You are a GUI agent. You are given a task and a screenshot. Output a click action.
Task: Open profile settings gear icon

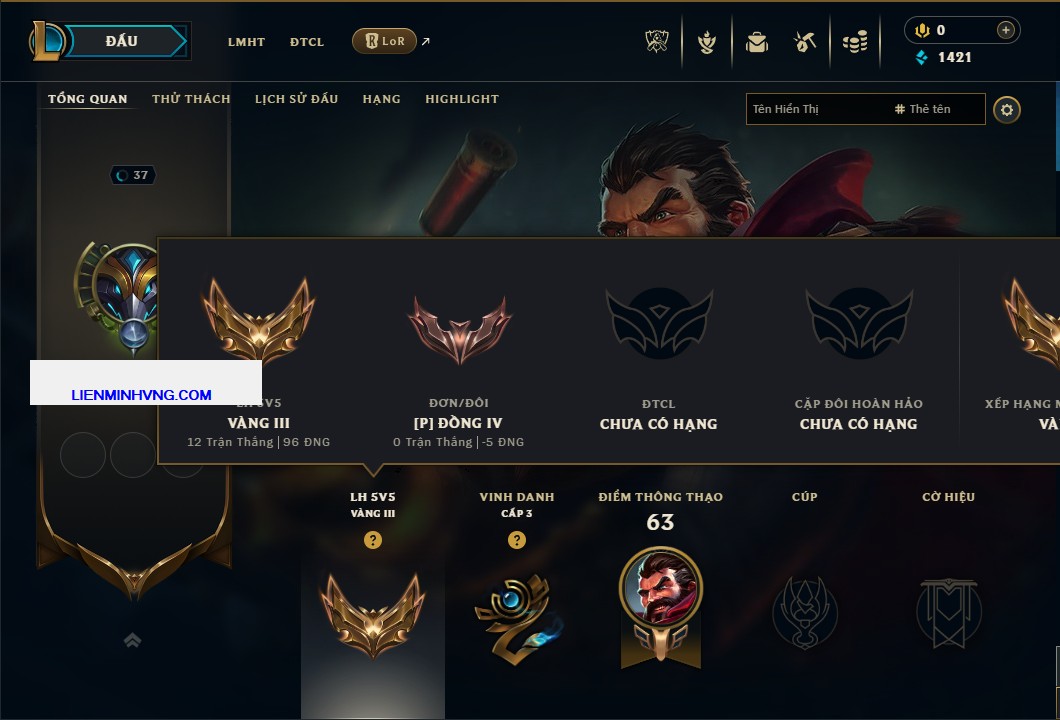point(1007,110)
